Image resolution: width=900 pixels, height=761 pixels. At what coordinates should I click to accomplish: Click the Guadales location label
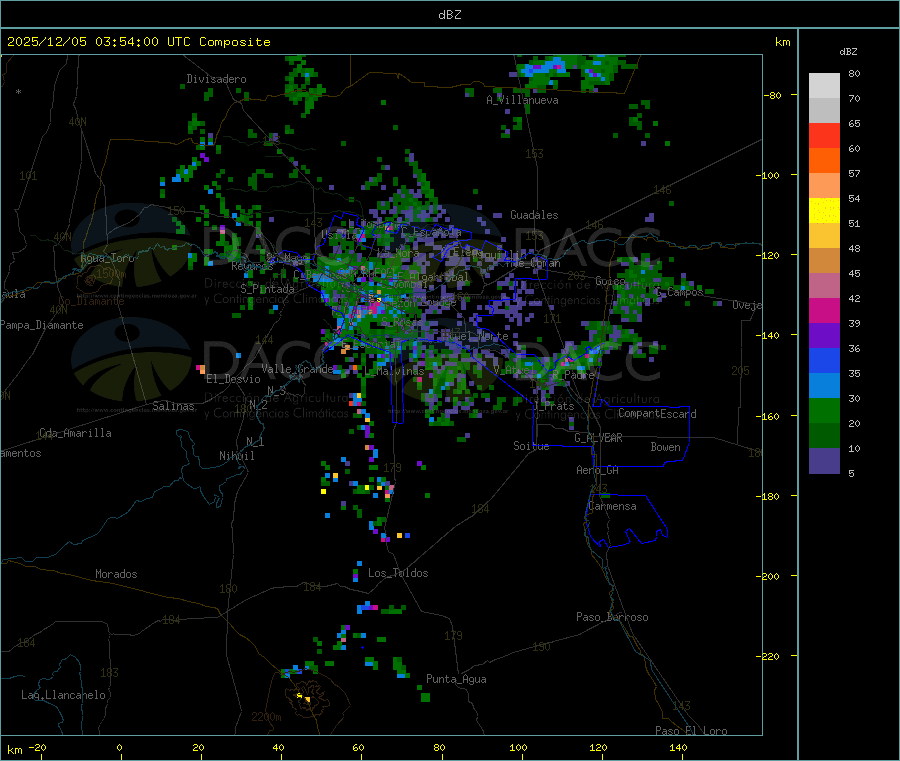click(x=534, y=215)
